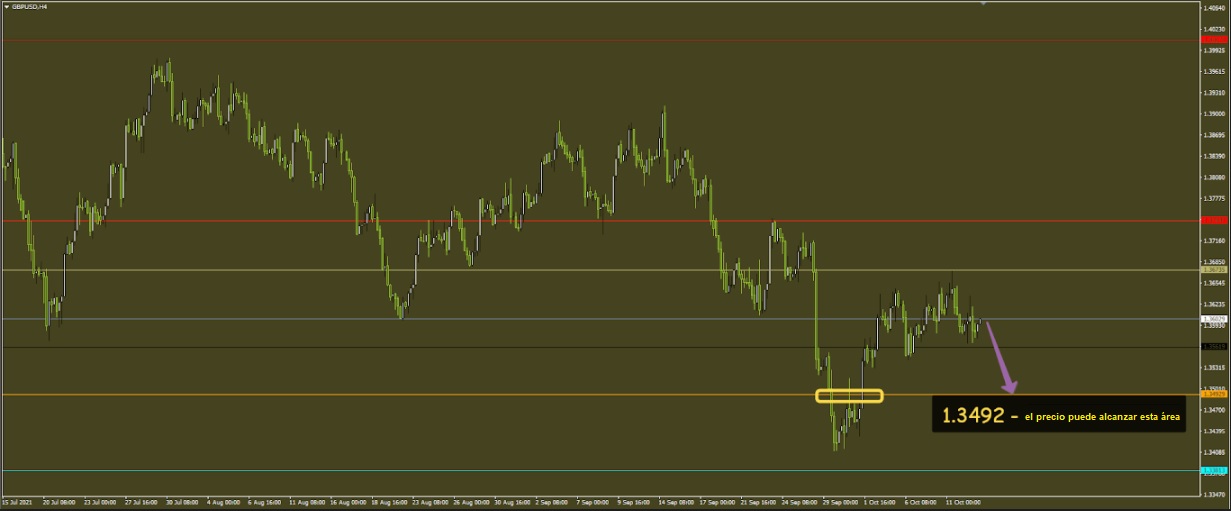Screen dimensions: 1231x511
Task: Open the dropdown arrow beside GBPUSD,H4
Action: (6, 6)
